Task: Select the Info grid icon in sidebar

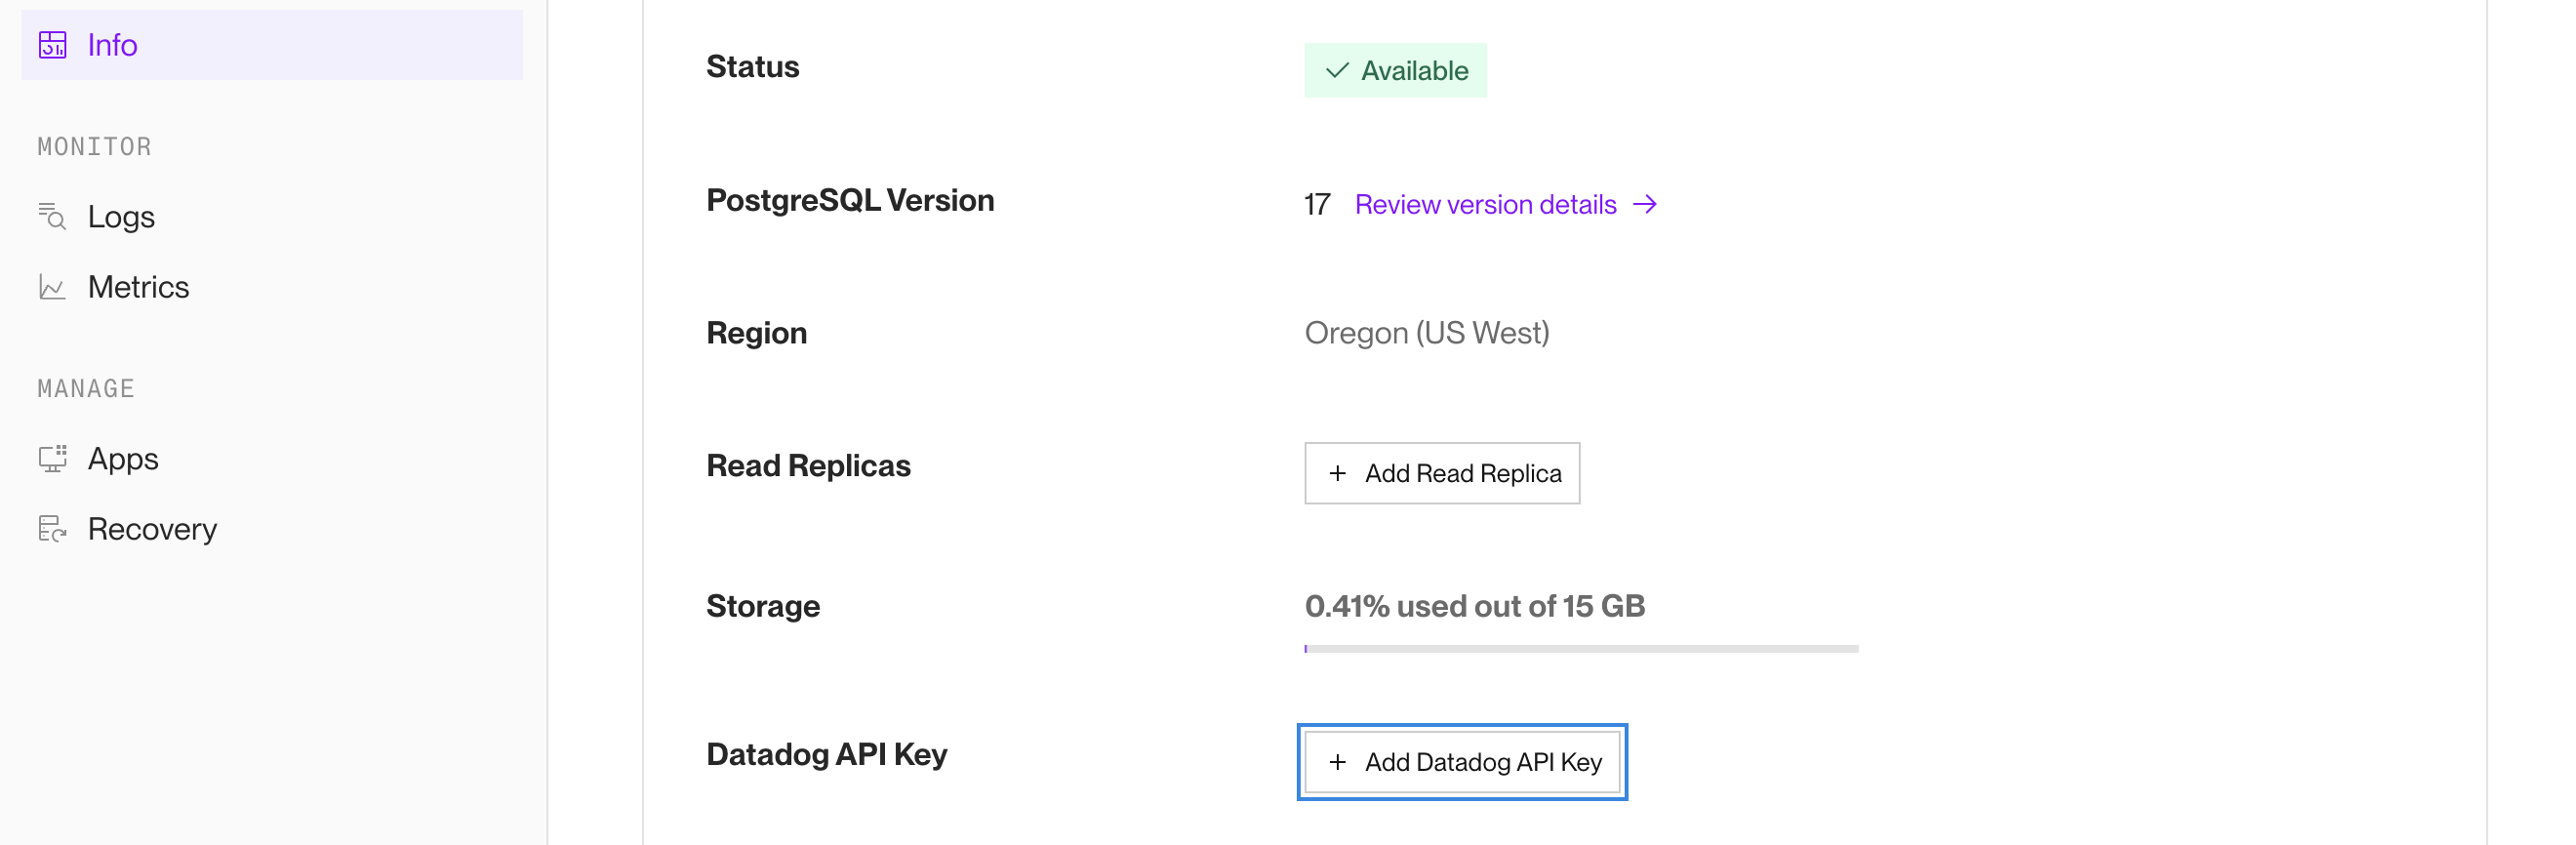Action: point(53,45)
